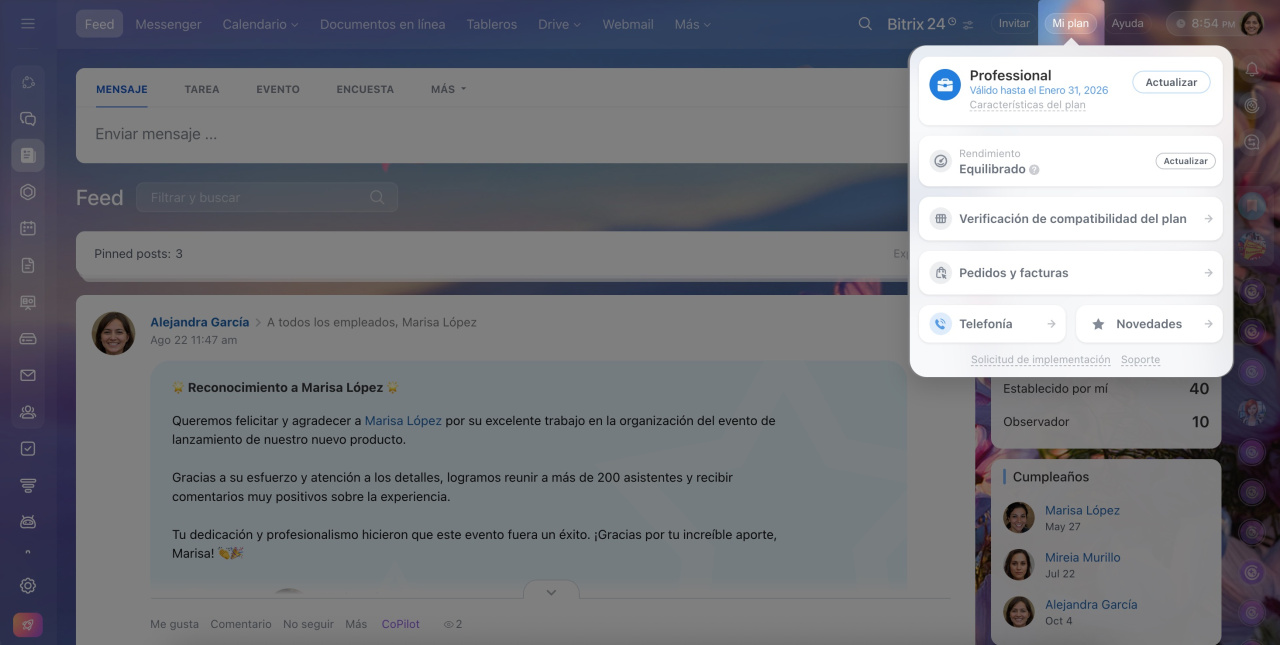1280x645 pixels.
Task: Click the search magnifier in top bar
Action: pyautogui.click(x=865, y=24)
